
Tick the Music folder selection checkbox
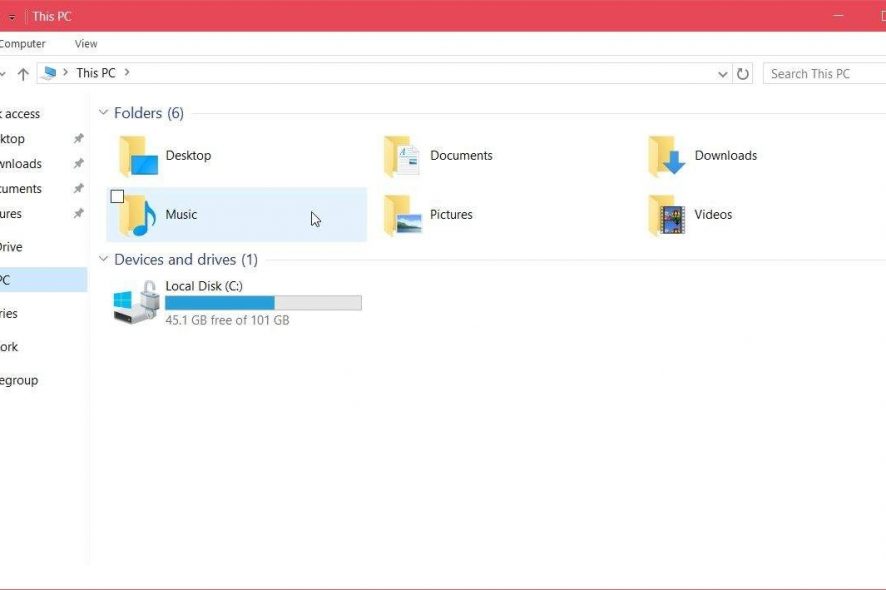[x=118, y=196]
